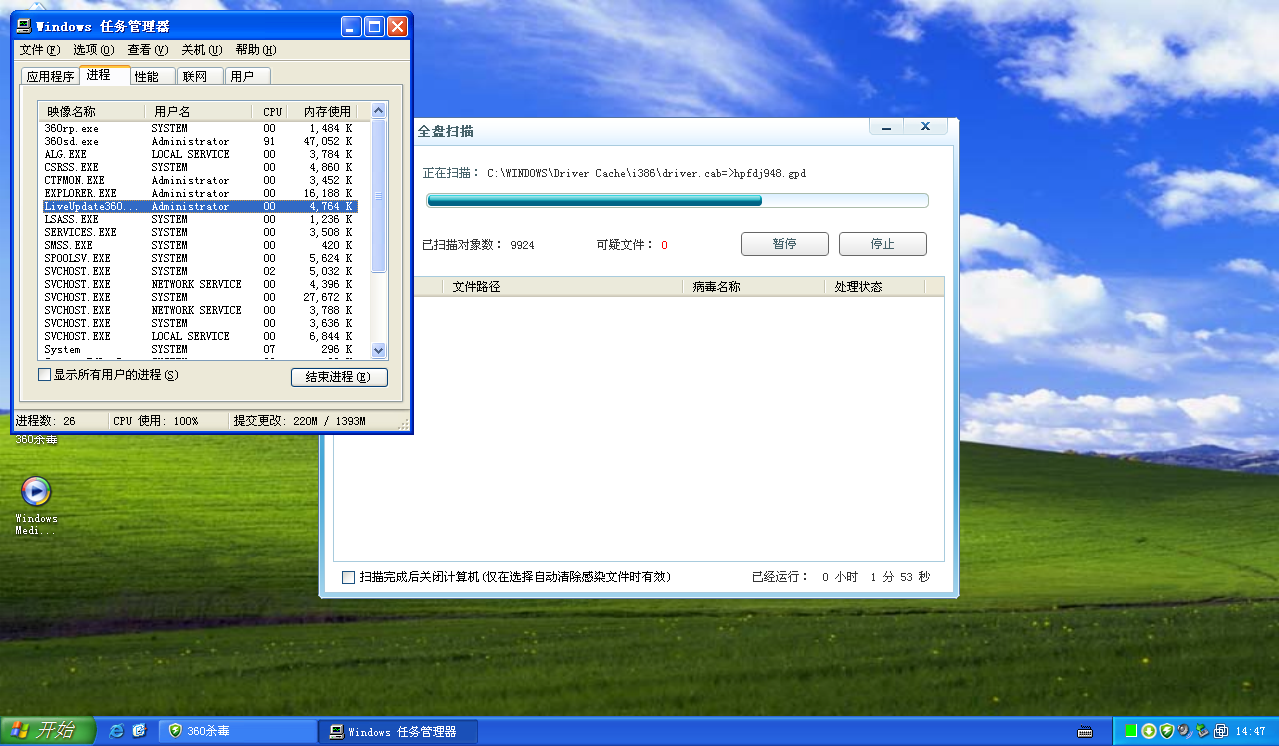Switch to the 用户 tab

247,76
